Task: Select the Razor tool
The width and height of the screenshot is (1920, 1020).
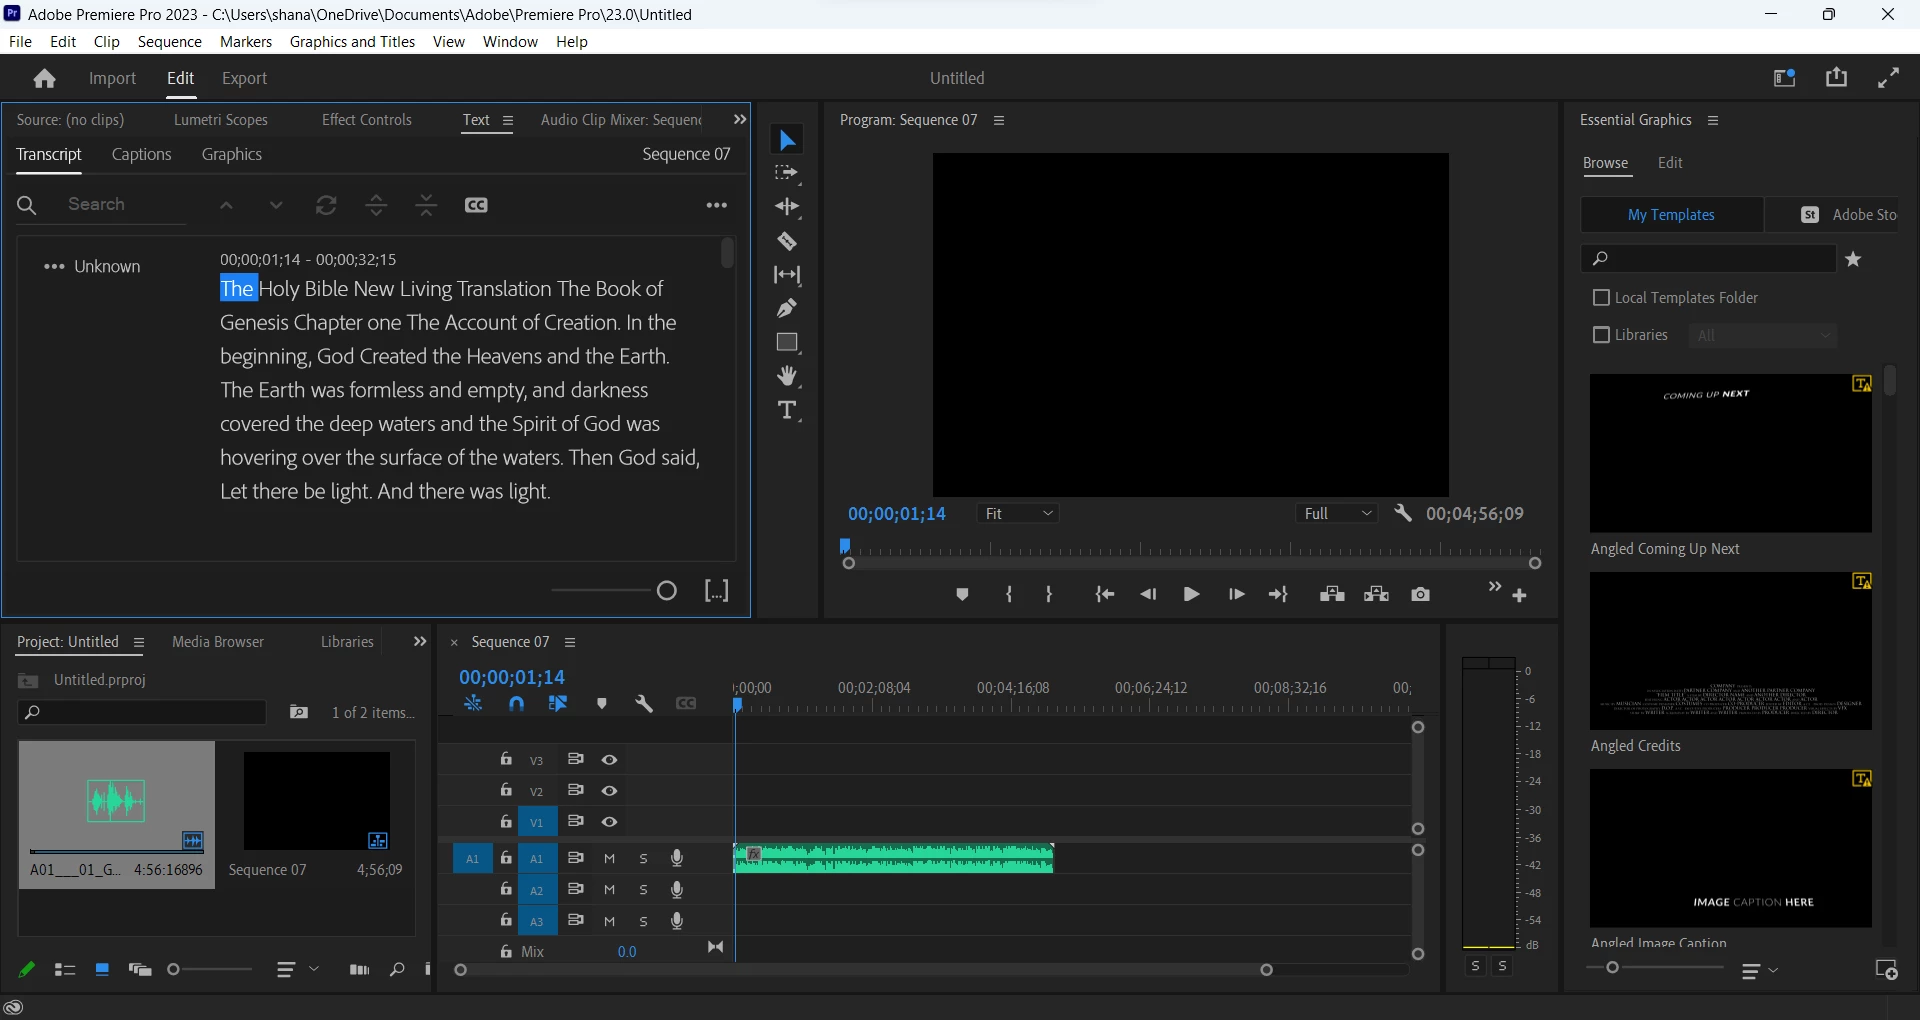Action: click(787, 241)
